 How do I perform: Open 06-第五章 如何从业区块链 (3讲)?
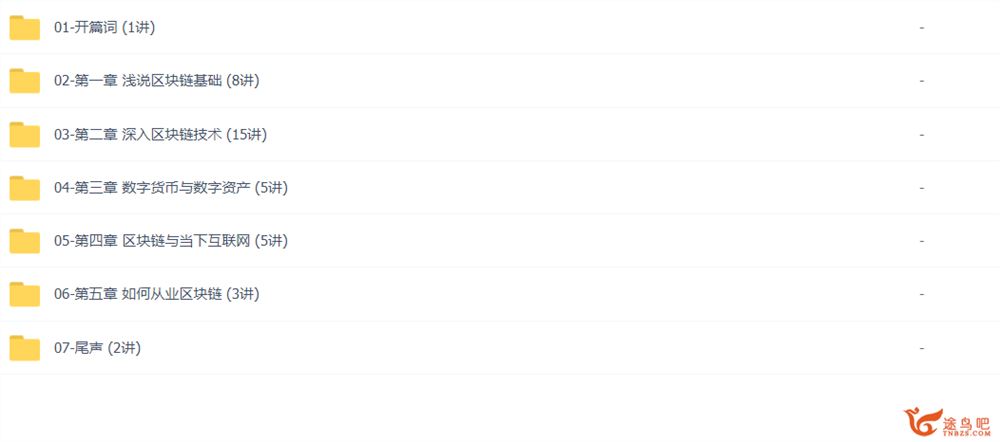coord(157,295)
